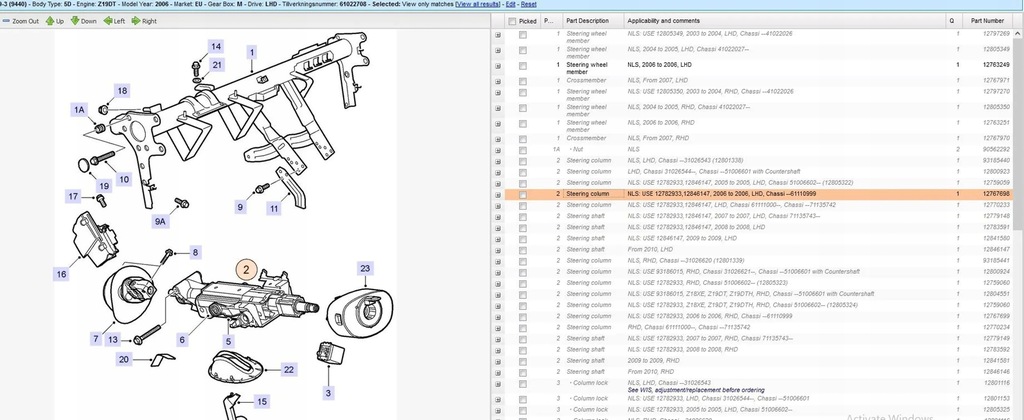The image size is (1024, 420).
Task: Click the Zoom Out tool
Action: tap(21, 21)
